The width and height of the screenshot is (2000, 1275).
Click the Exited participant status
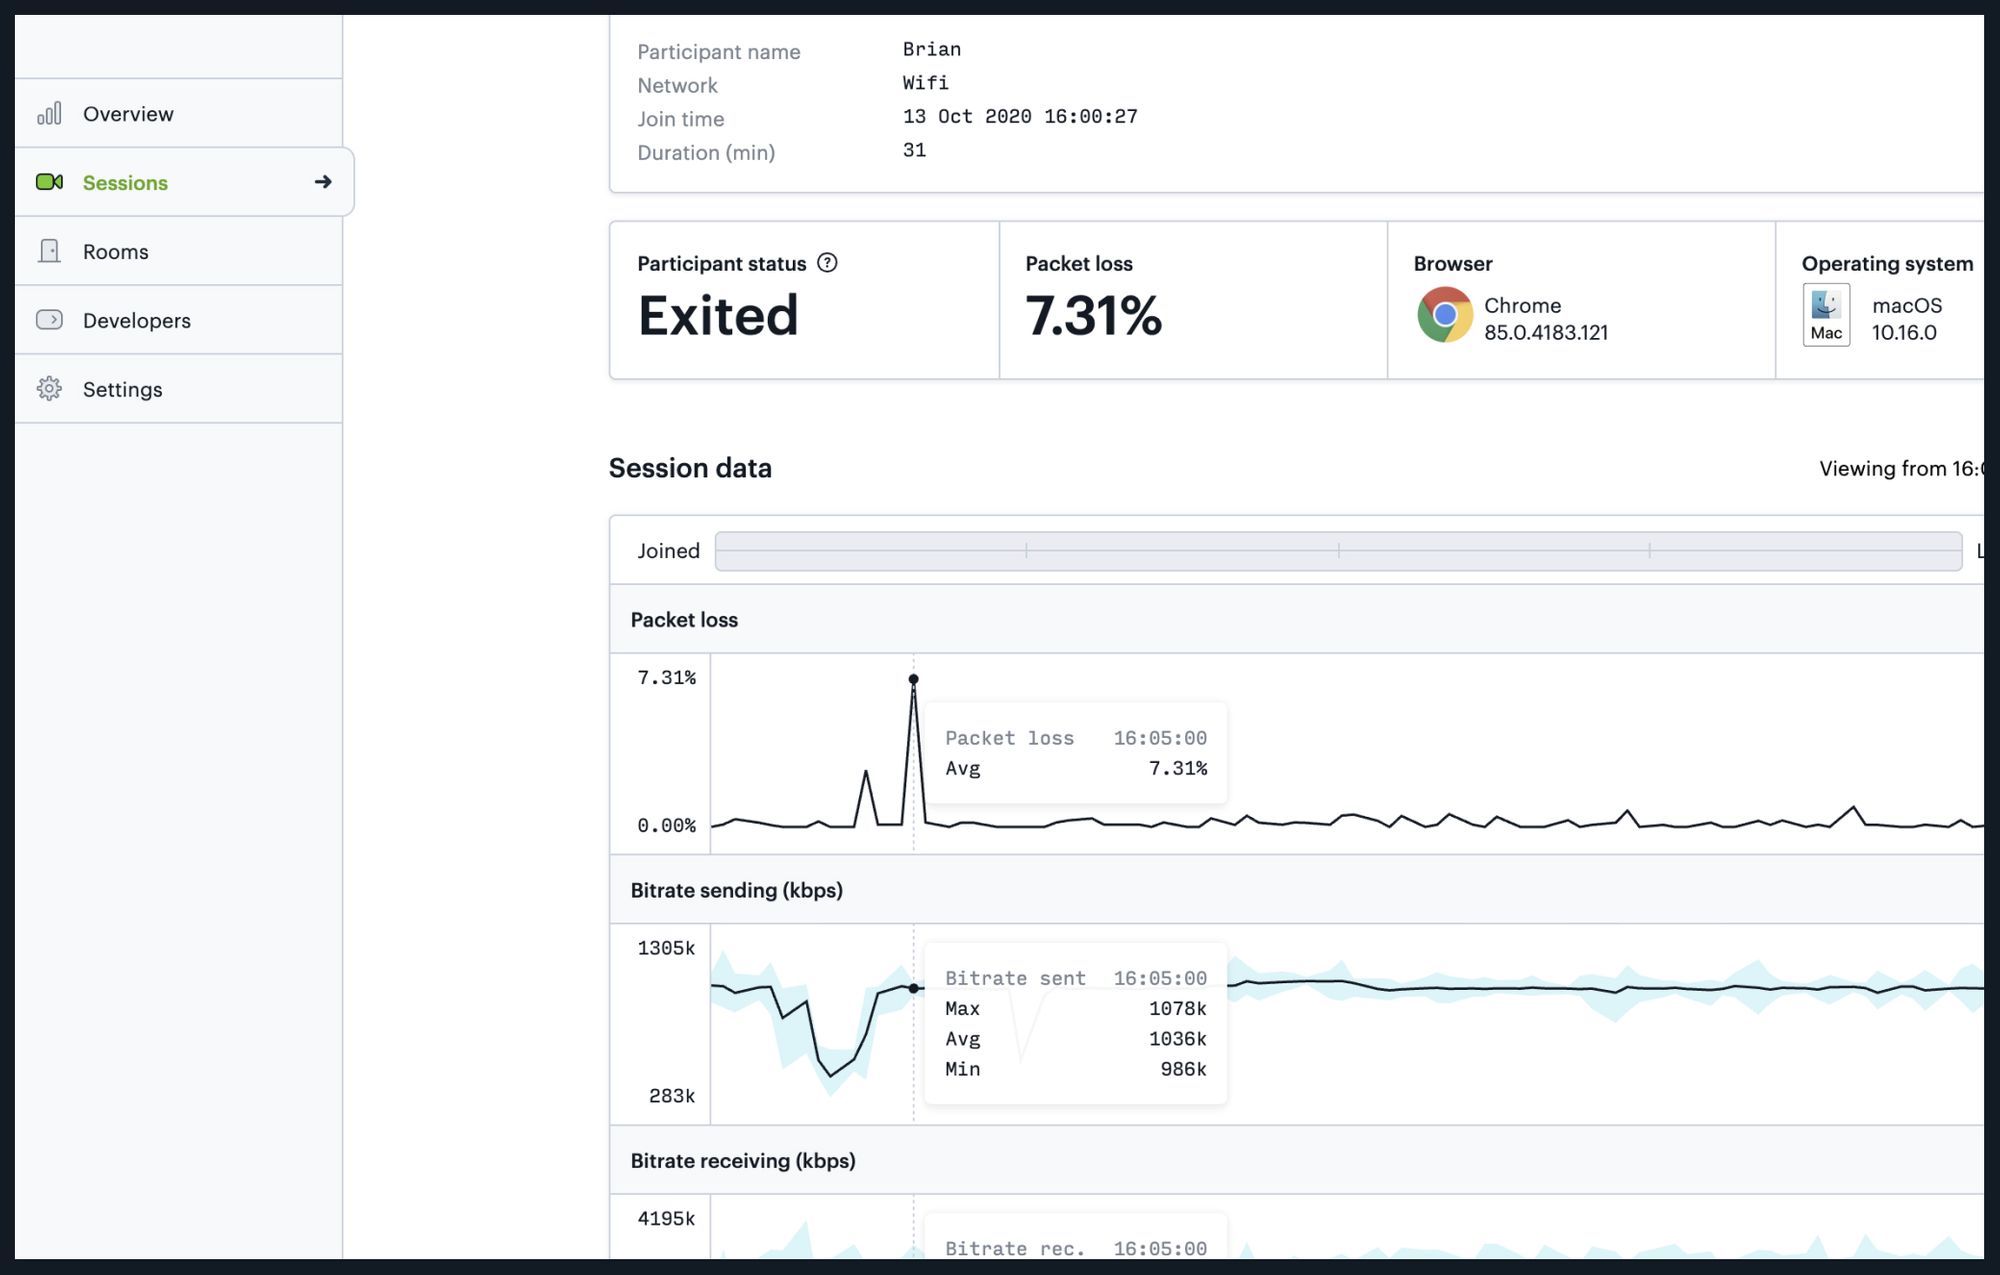[x=718, y=316]
